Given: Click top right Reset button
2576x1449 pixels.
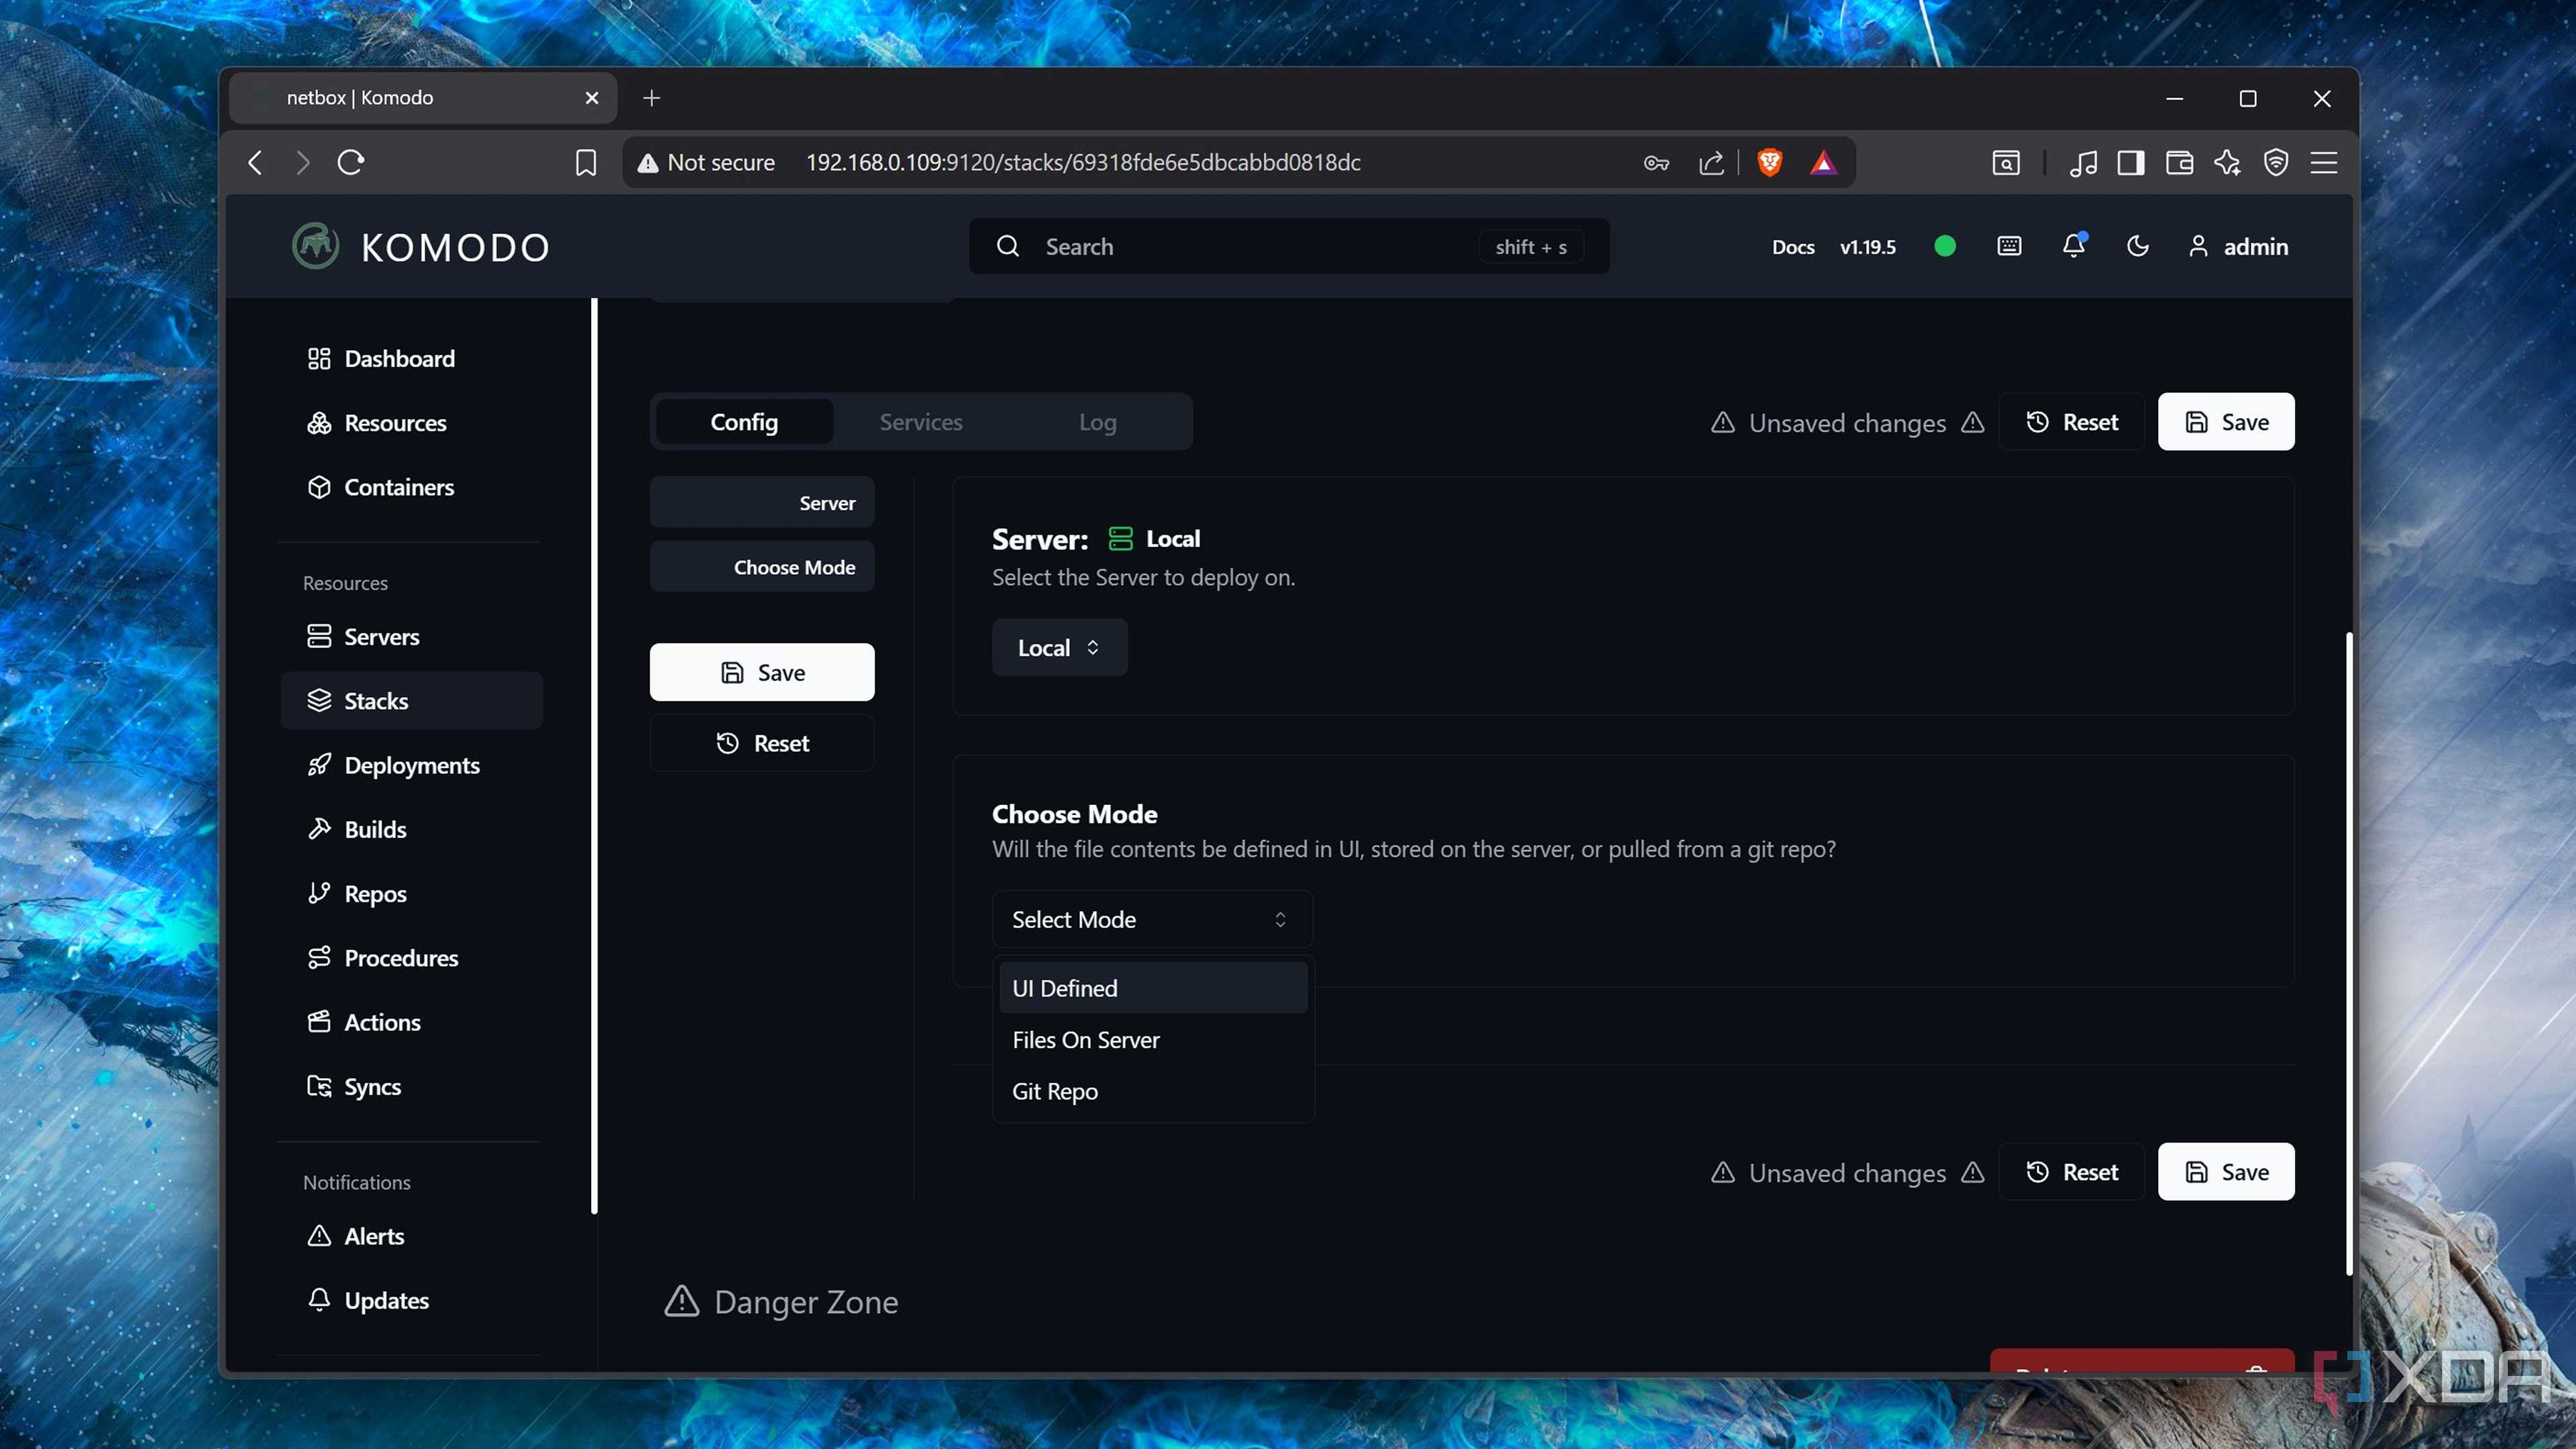Looking at the screenshot, I should [2072, 422].
